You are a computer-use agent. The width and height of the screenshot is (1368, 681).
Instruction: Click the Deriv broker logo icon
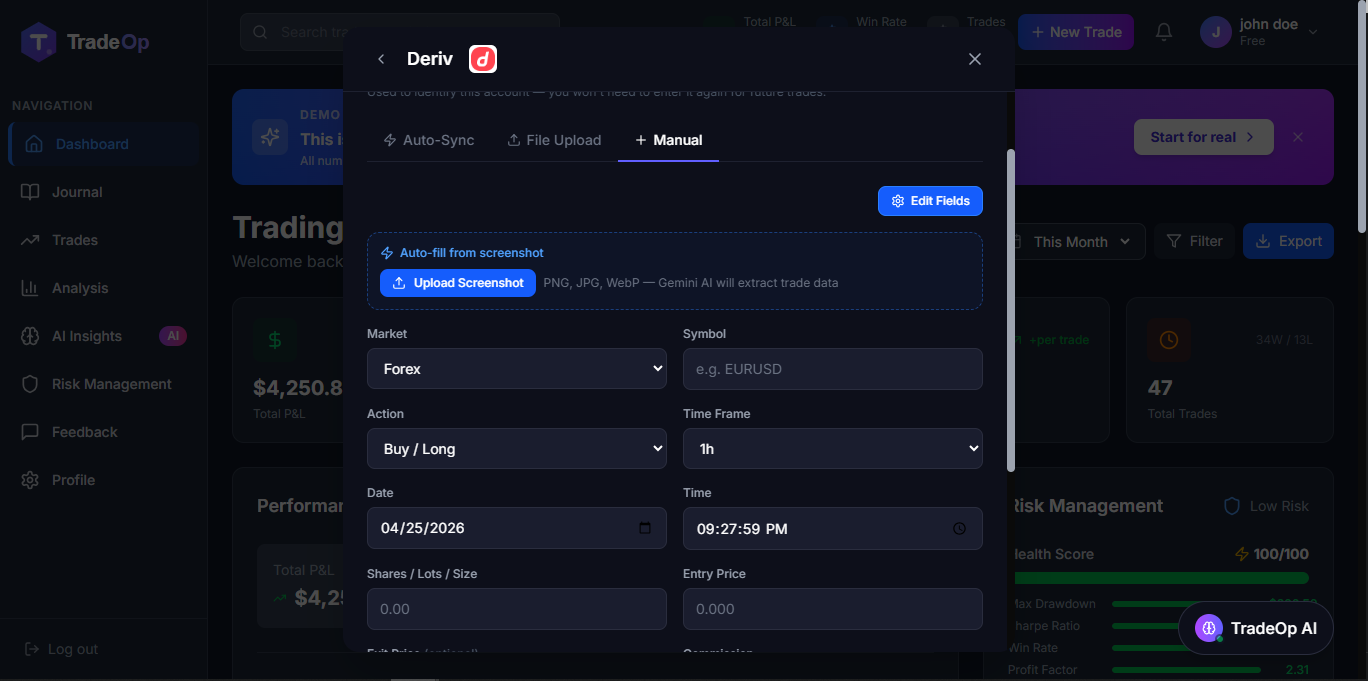(x=483, y=59)
